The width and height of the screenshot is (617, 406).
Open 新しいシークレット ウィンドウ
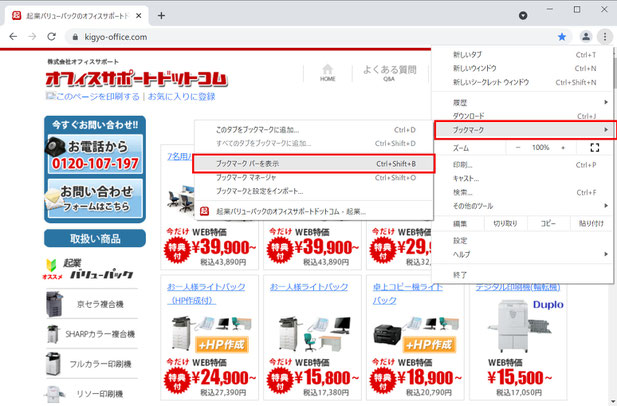click(x=522, y=82)
